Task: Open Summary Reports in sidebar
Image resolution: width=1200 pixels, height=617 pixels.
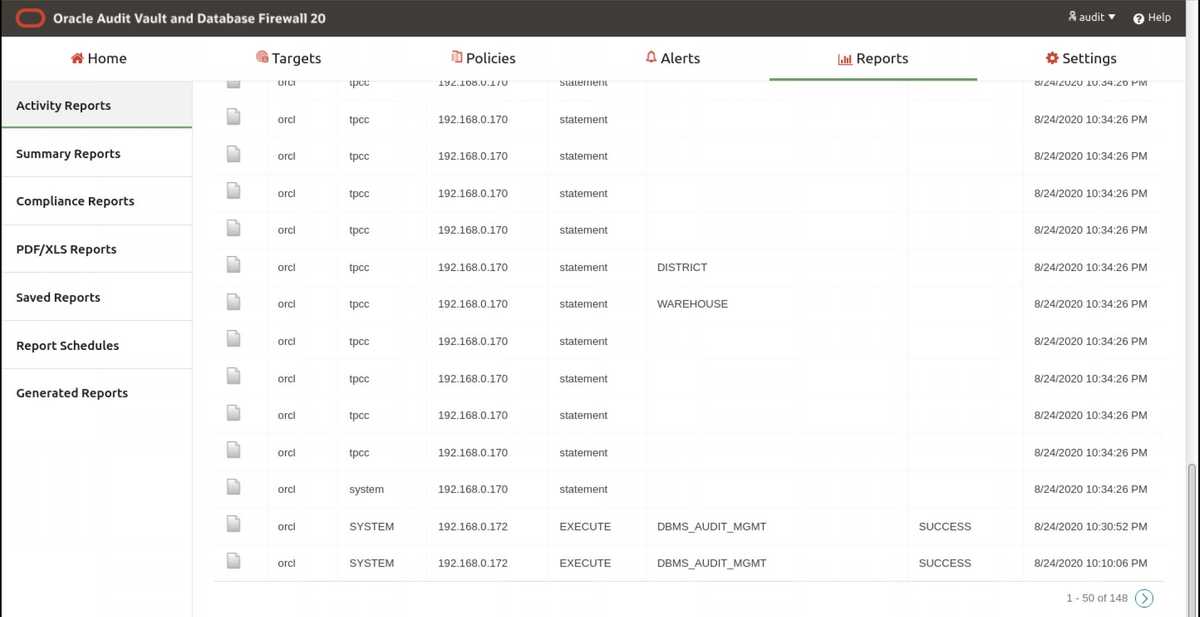Action: tap(68, 153)
